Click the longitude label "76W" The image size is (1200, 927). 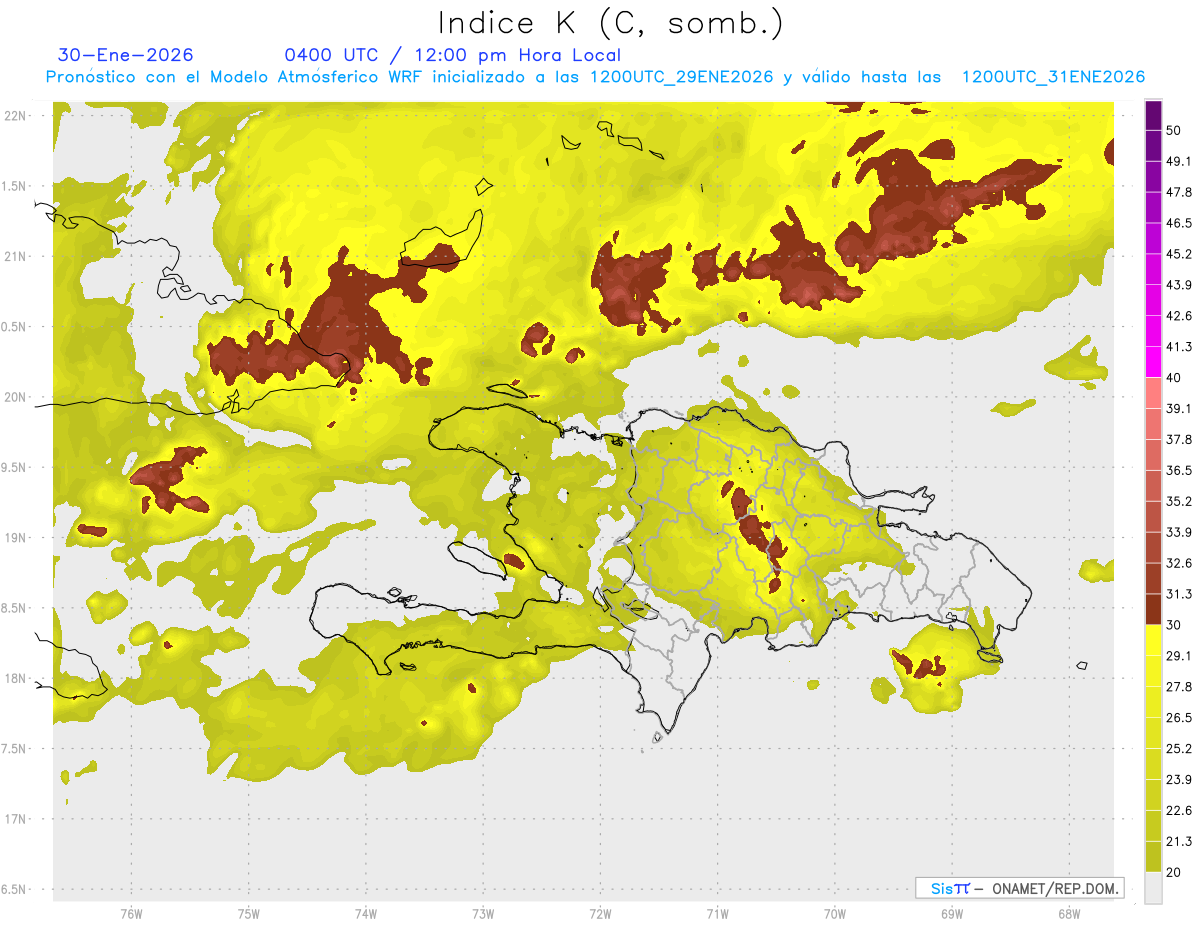(x=131, y=914)
